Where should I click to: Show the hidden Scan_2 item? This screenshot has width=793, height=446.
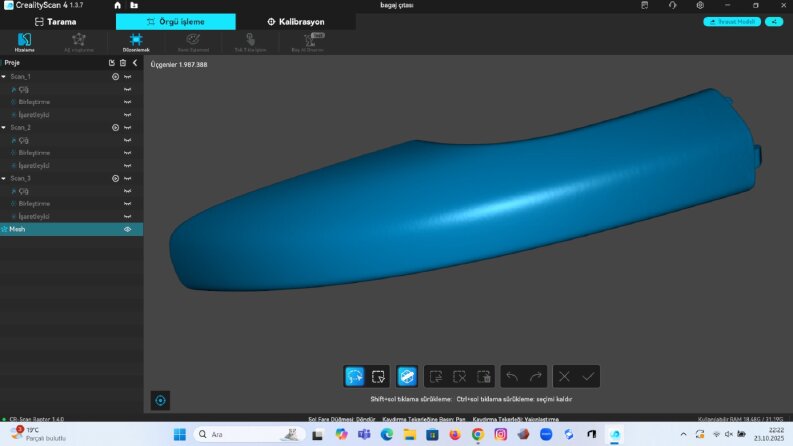127,127
